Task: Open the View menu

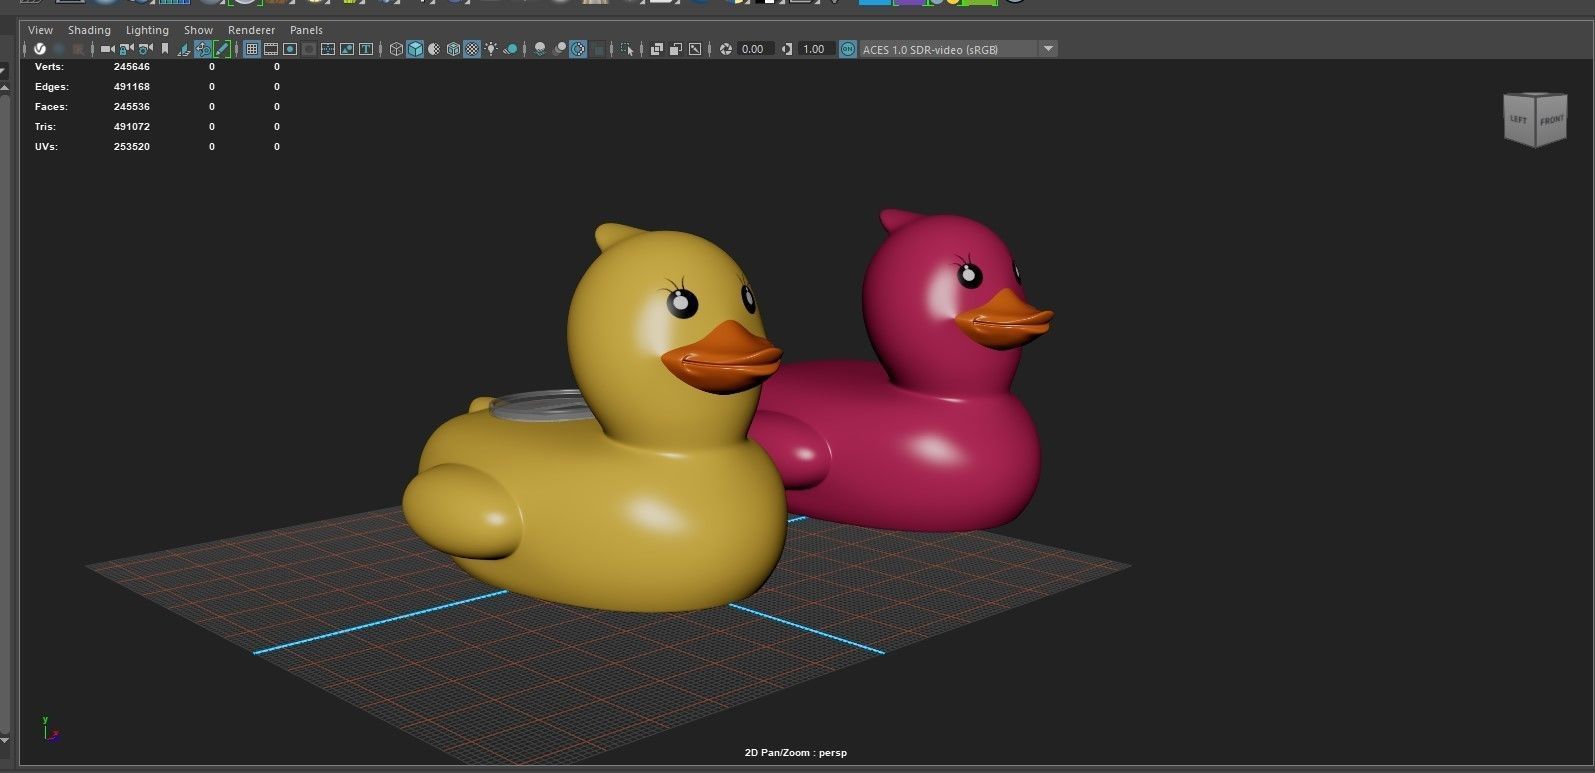Action: (x=41, y=30)
